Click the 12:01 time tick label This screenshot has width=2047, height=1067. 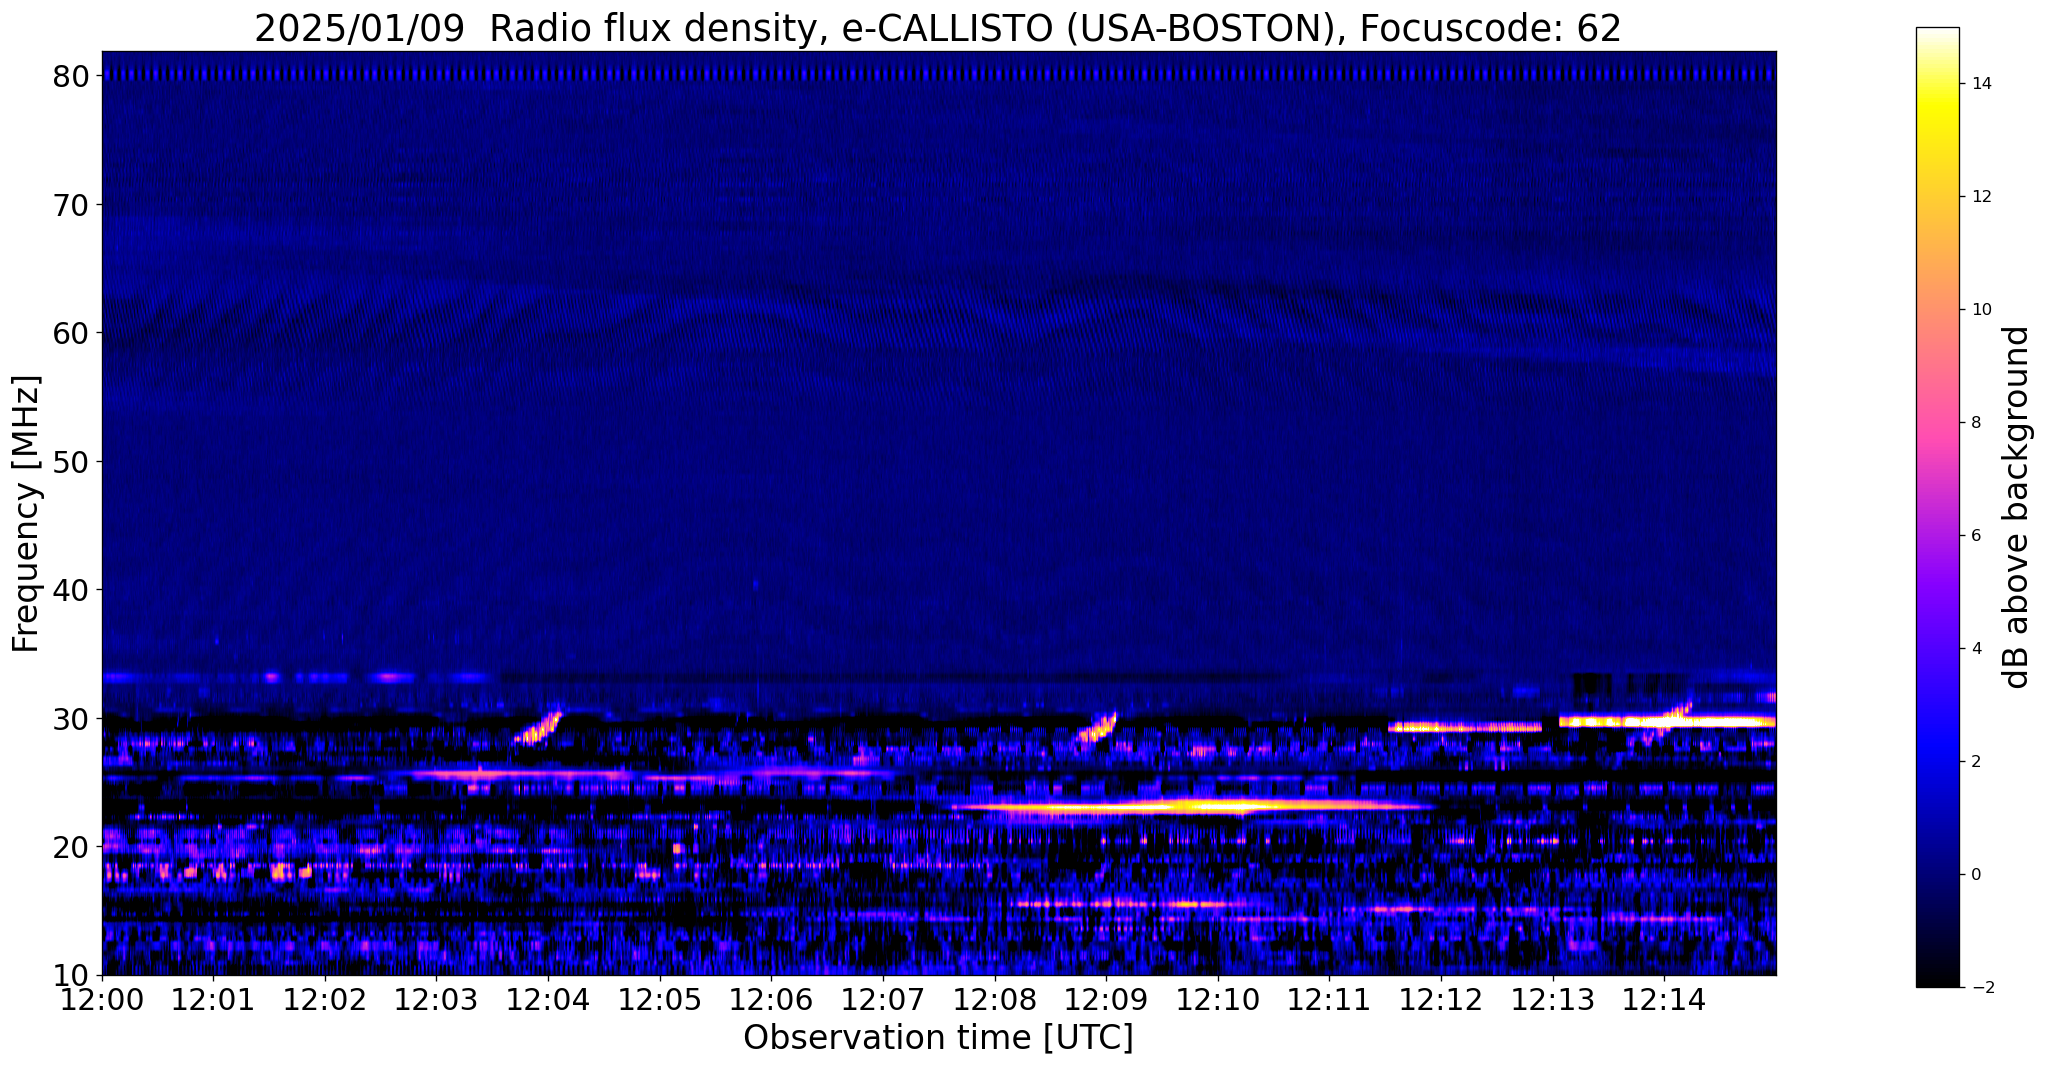pyautogui.click(x=213, y=999)
